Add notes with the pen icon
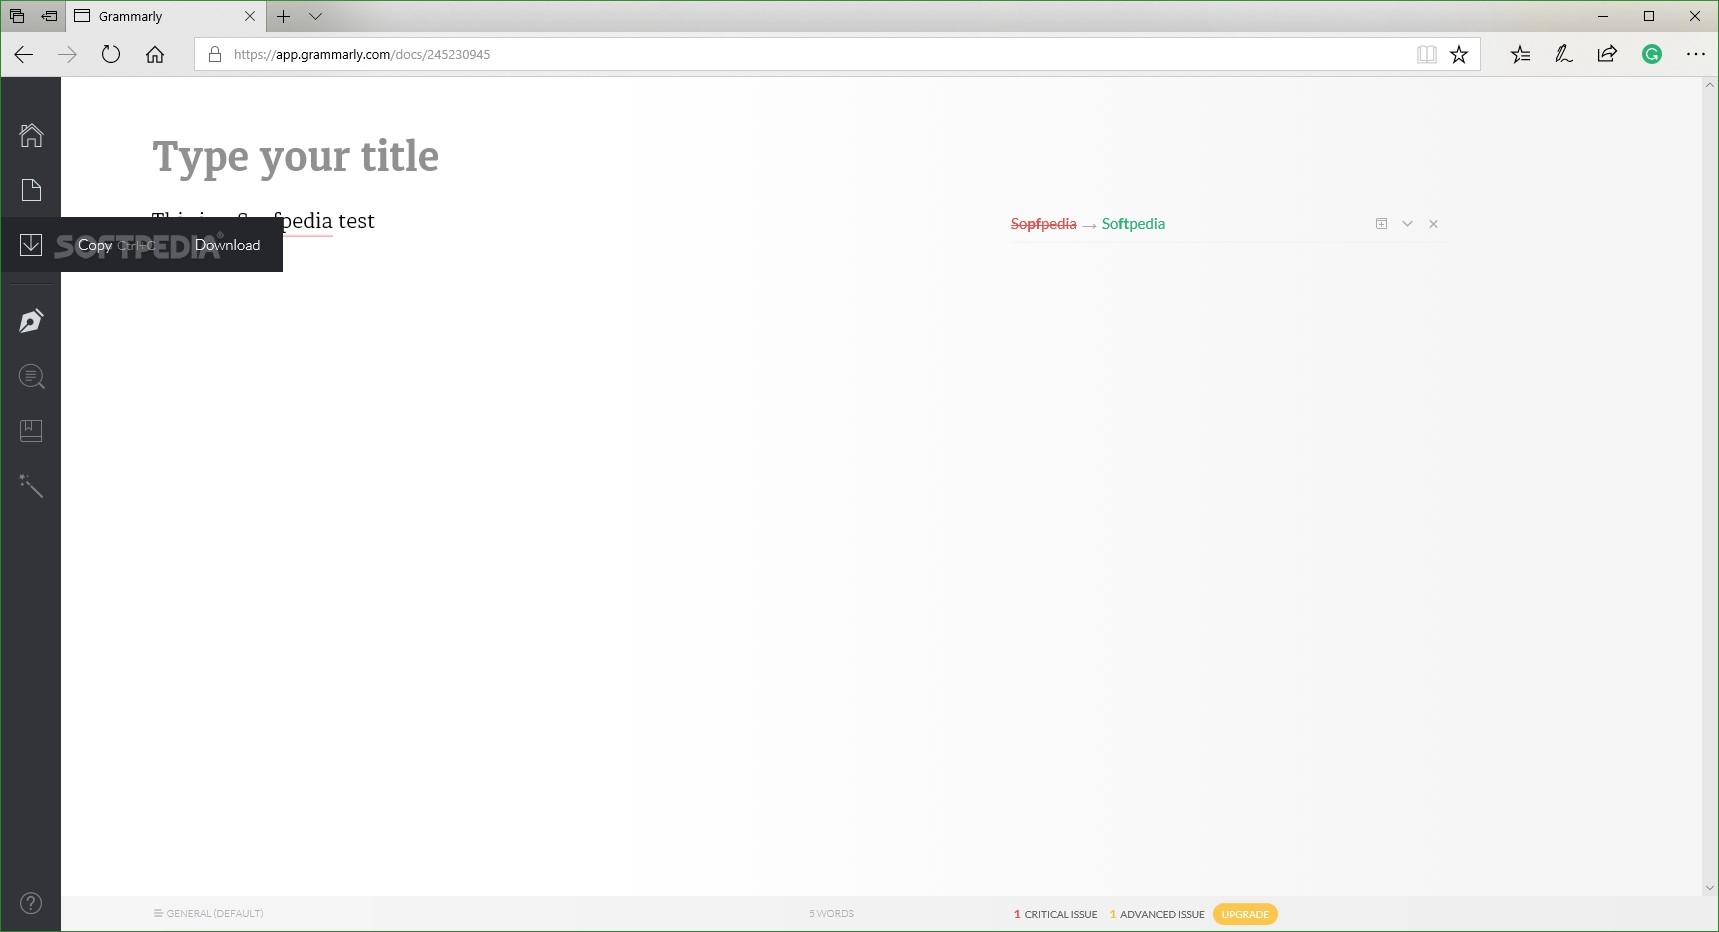 click(x=1564, y=55)
